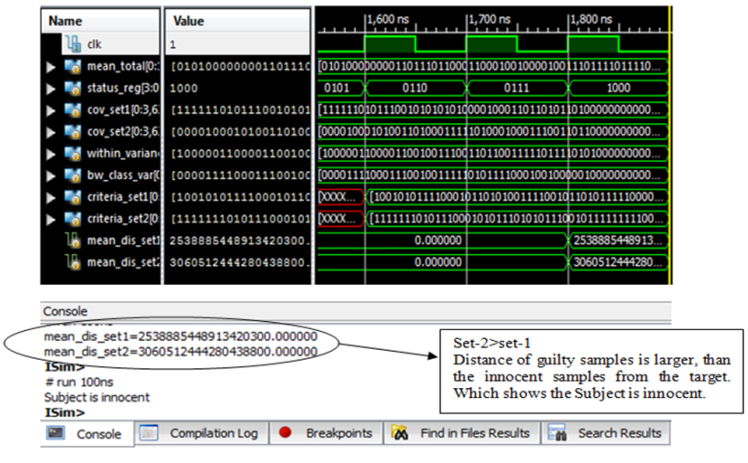Screen dimensions: 748x463
Task: Click the mean_dis_set1 signal icon
Action: [x=72, y=241]
